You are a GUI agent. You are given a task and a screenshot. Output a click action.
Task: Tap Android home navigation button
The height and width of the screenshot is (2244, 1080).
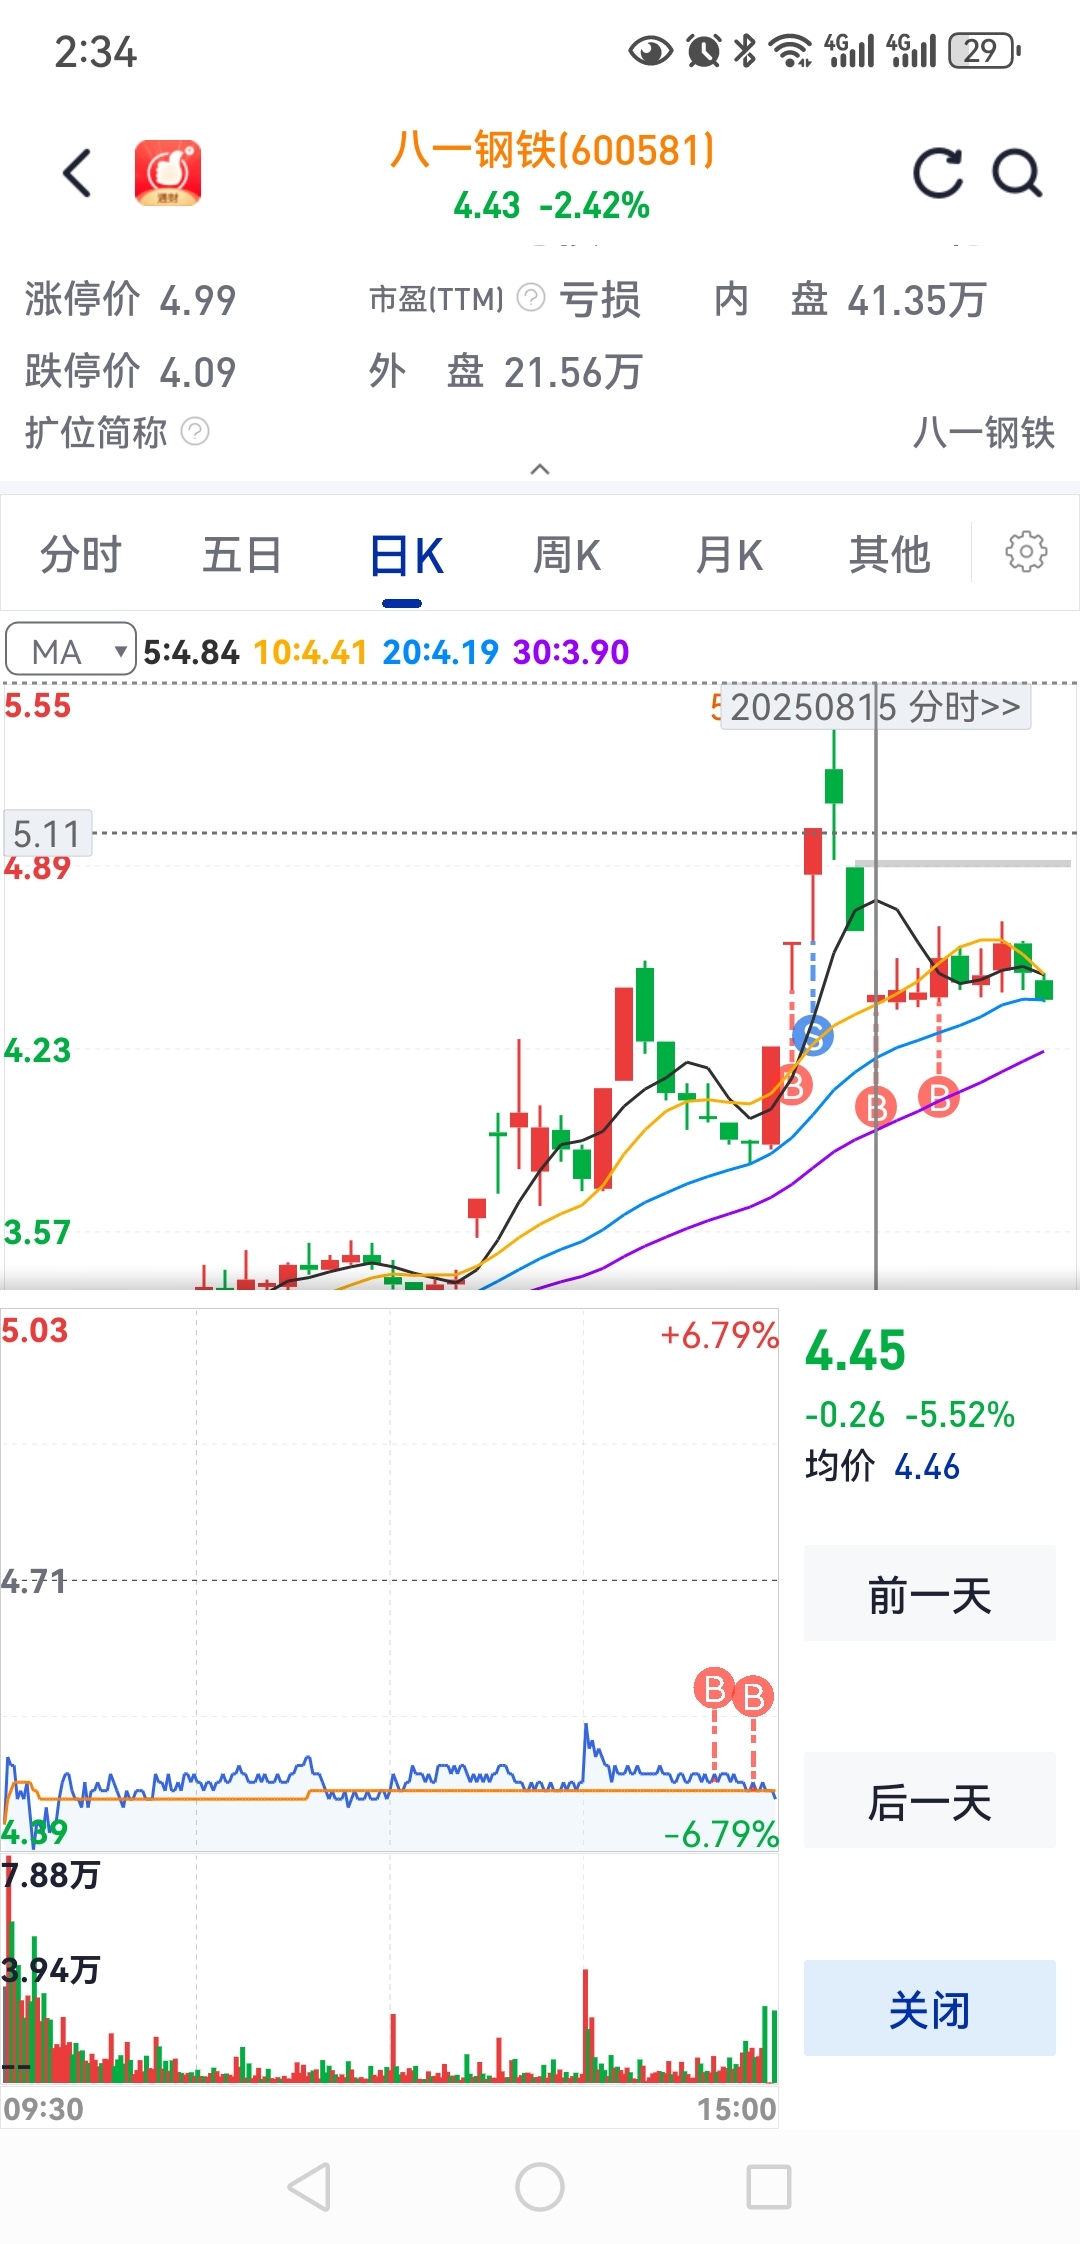(540, 2186)
